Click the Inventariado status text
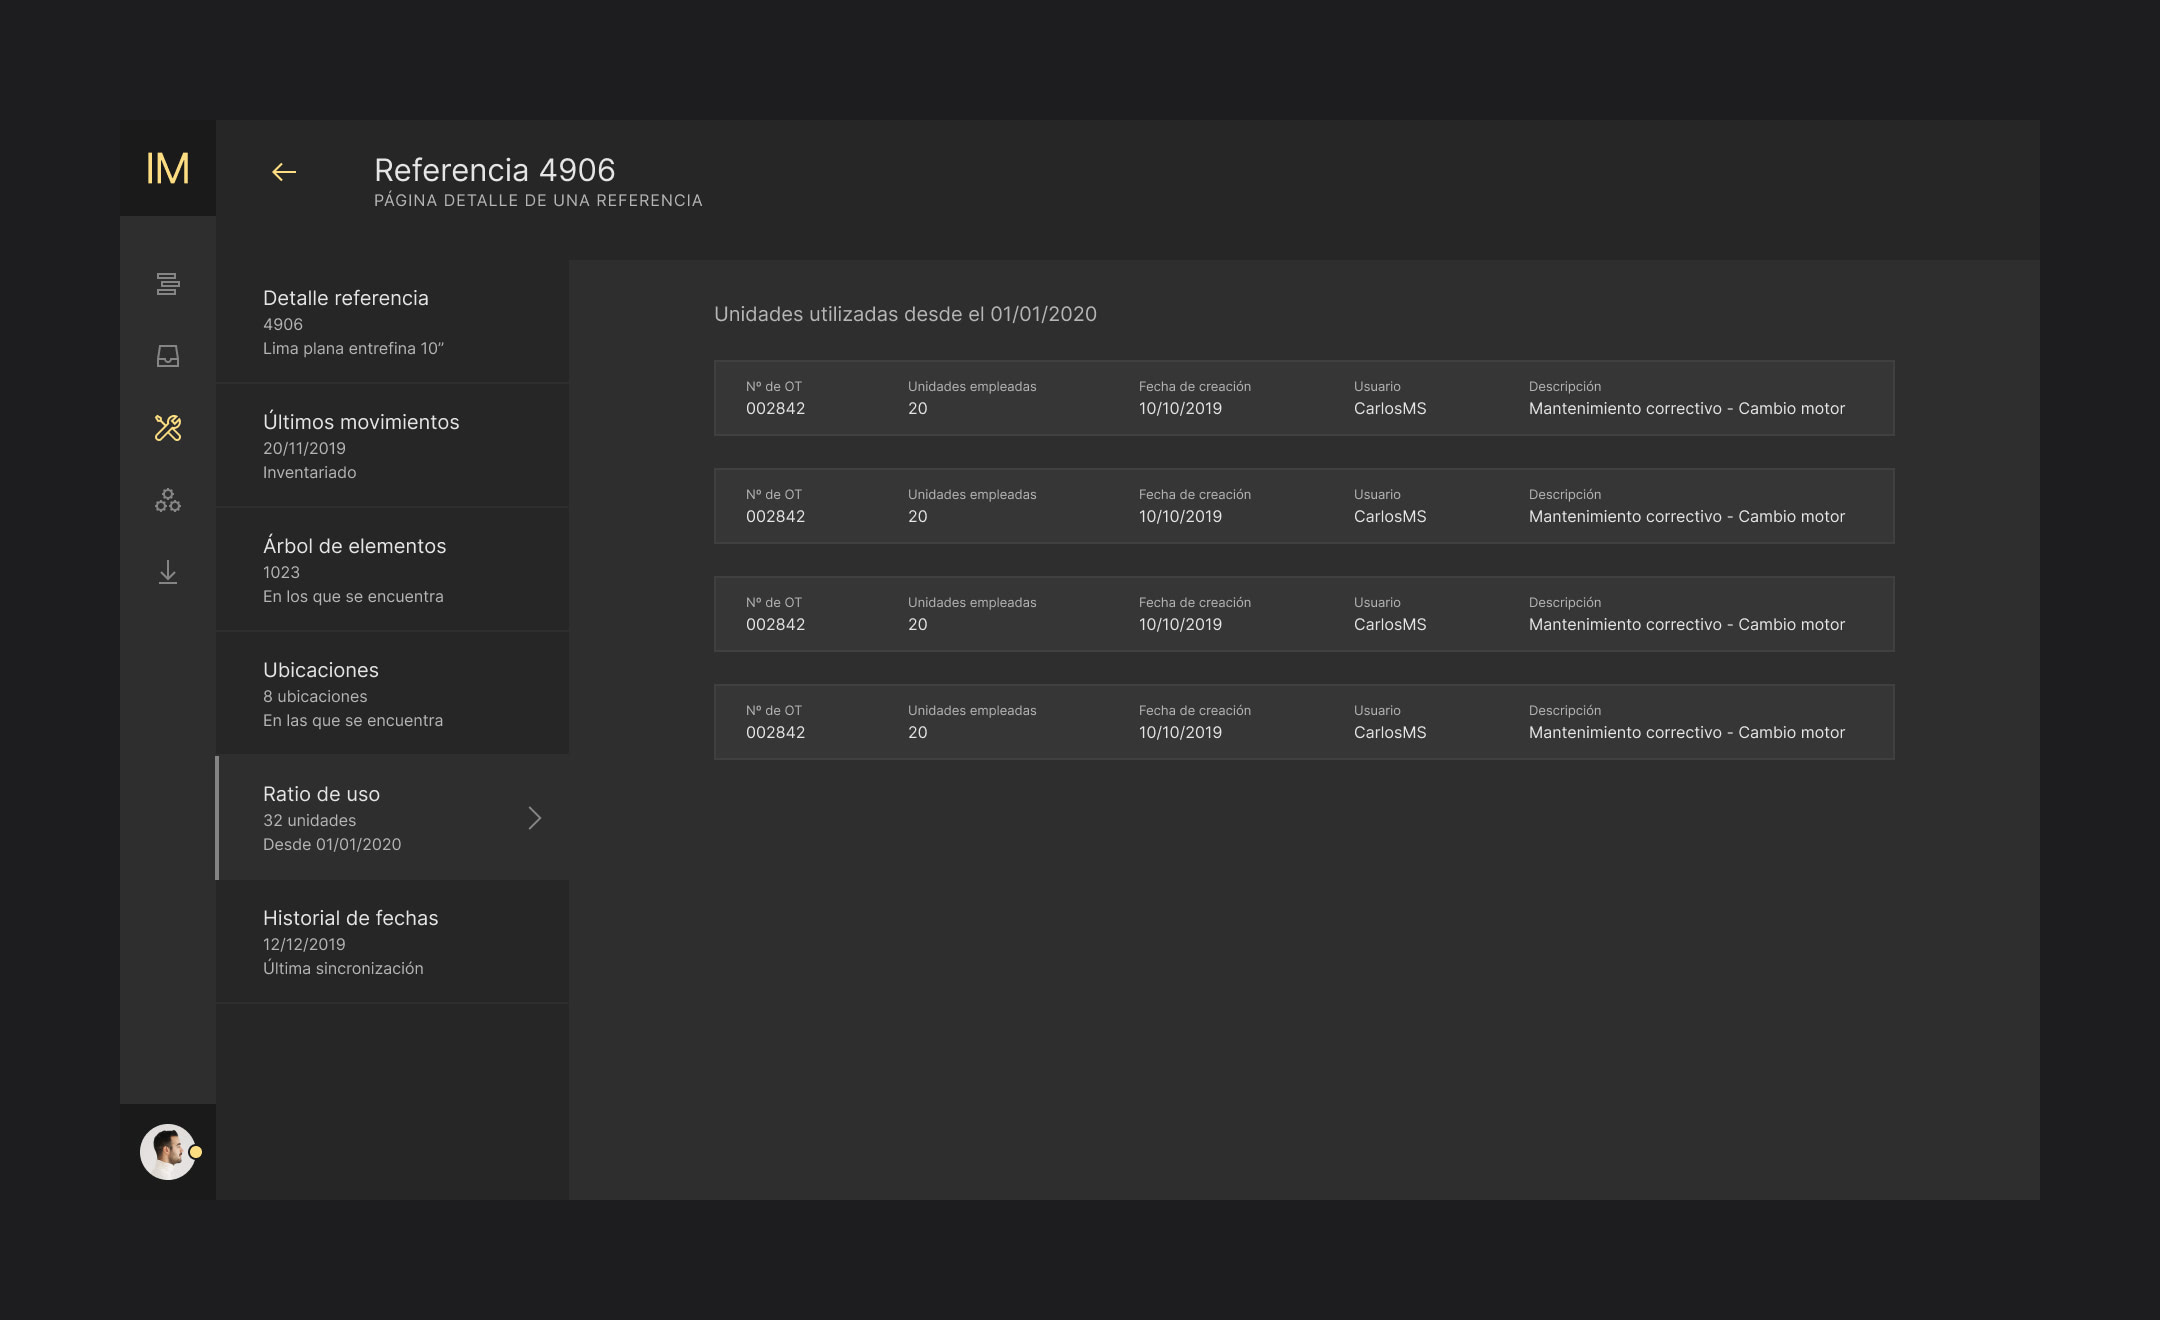Screen dimensions: 2160x1320 [309, 472]
